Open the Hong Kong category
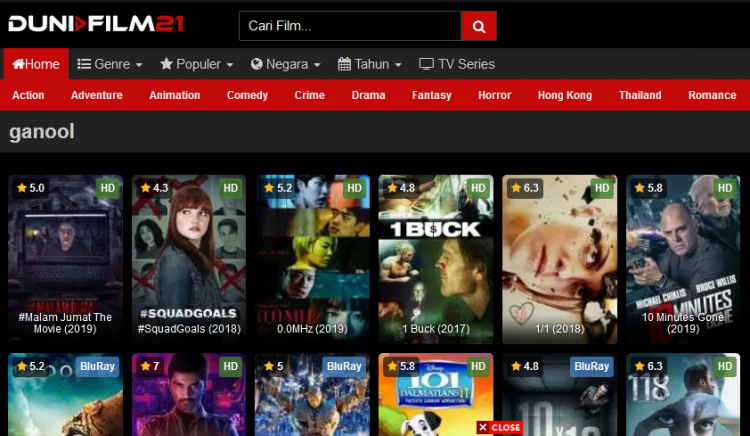The image size is (750, 436). pyautogui.click(x=565, y=95)
